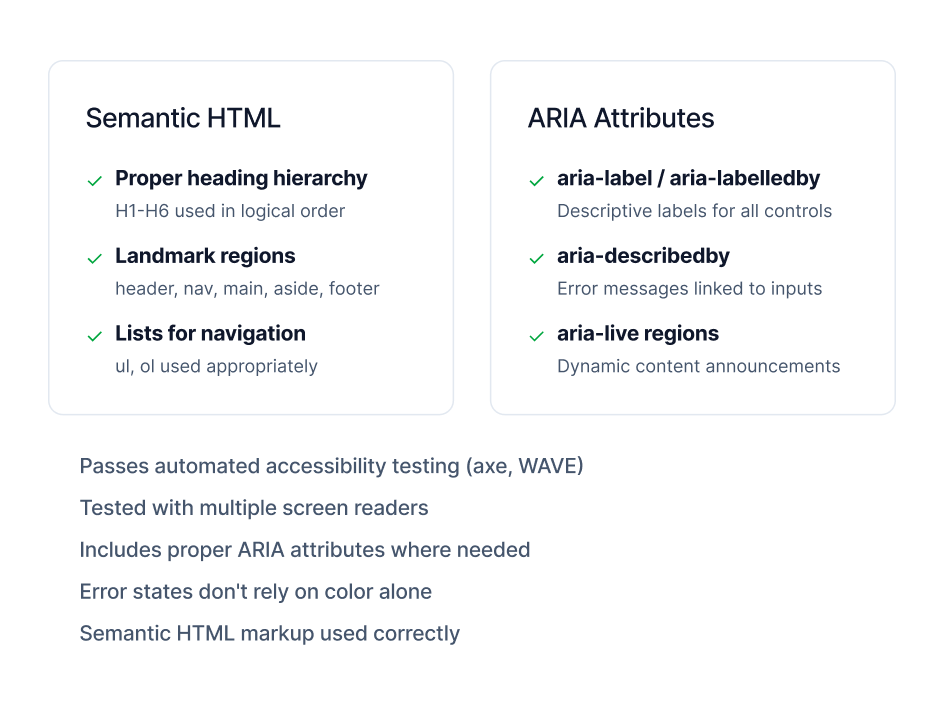Select the Semantic HTML card heading
The height and width of the screenshot is (708, 944).
tap(183, 118)
